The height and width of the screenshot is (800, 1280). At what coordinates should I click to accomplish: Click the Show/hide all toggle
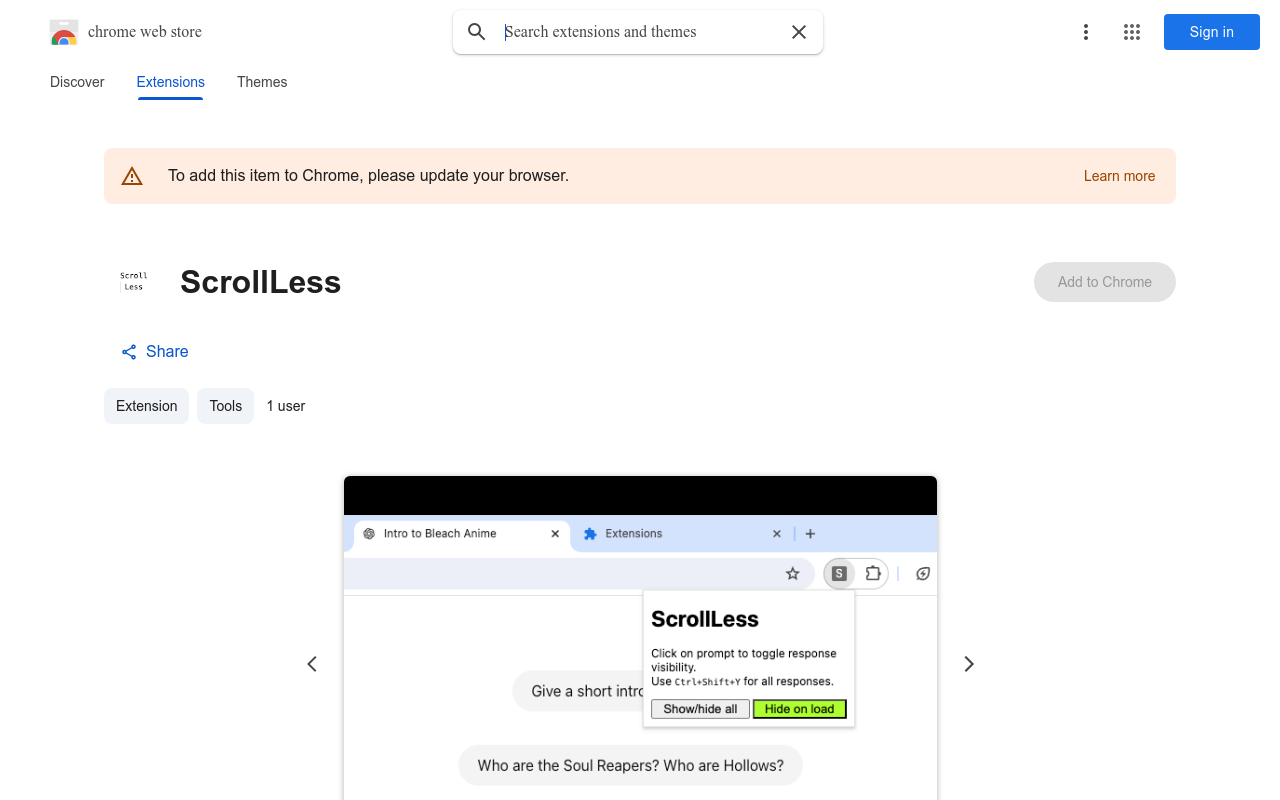(700, 708)
